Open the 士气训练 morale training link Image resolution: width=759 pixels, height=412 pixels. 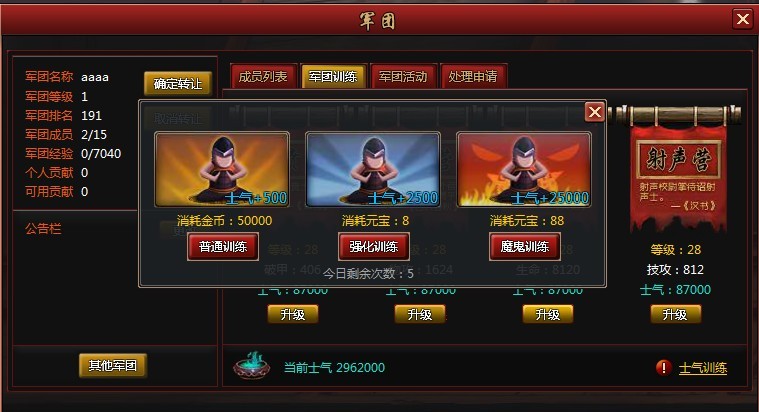click(x=703, y=368)
